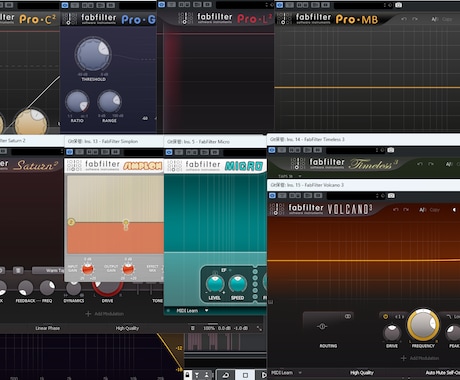Toggle Pro-G plugin bypass power icon
460x380 pixels.
pos(65,5)
